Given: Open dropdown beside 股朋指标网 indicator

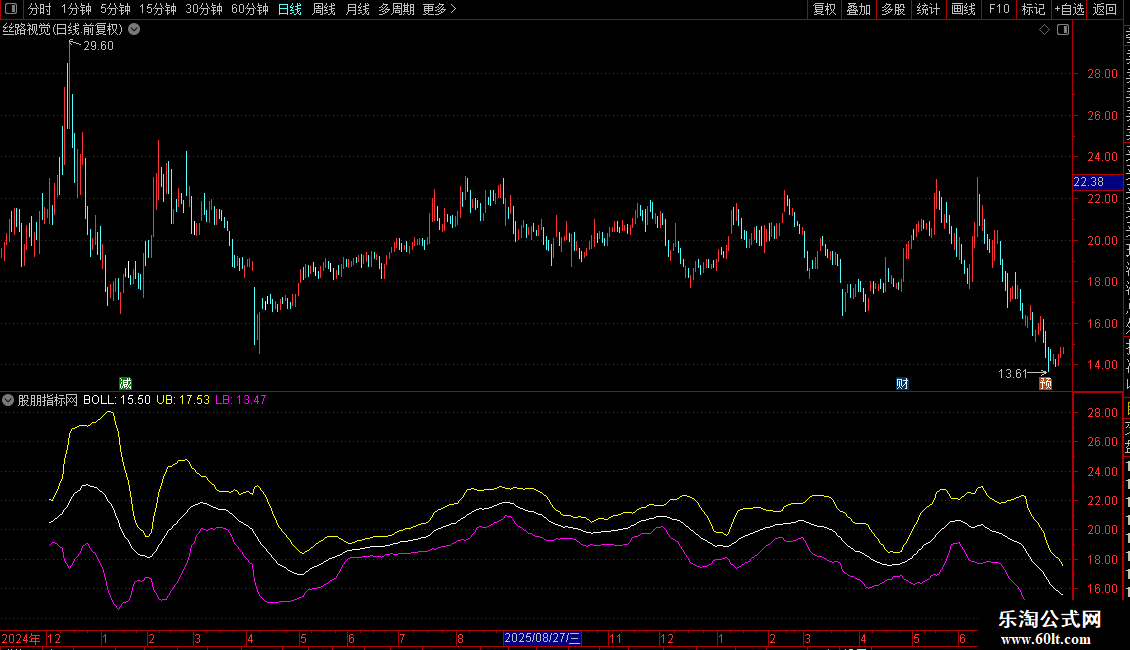Looking at the screenshot, I should tap(8, 400).
